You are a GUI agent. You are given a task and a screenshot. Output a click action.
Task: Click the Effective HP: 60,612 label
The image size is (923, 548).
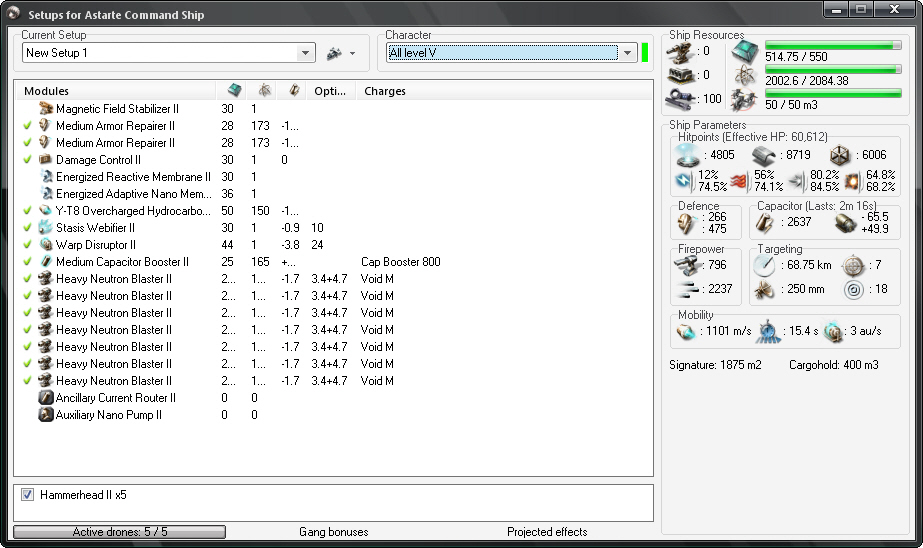click(x=775, y=137)
